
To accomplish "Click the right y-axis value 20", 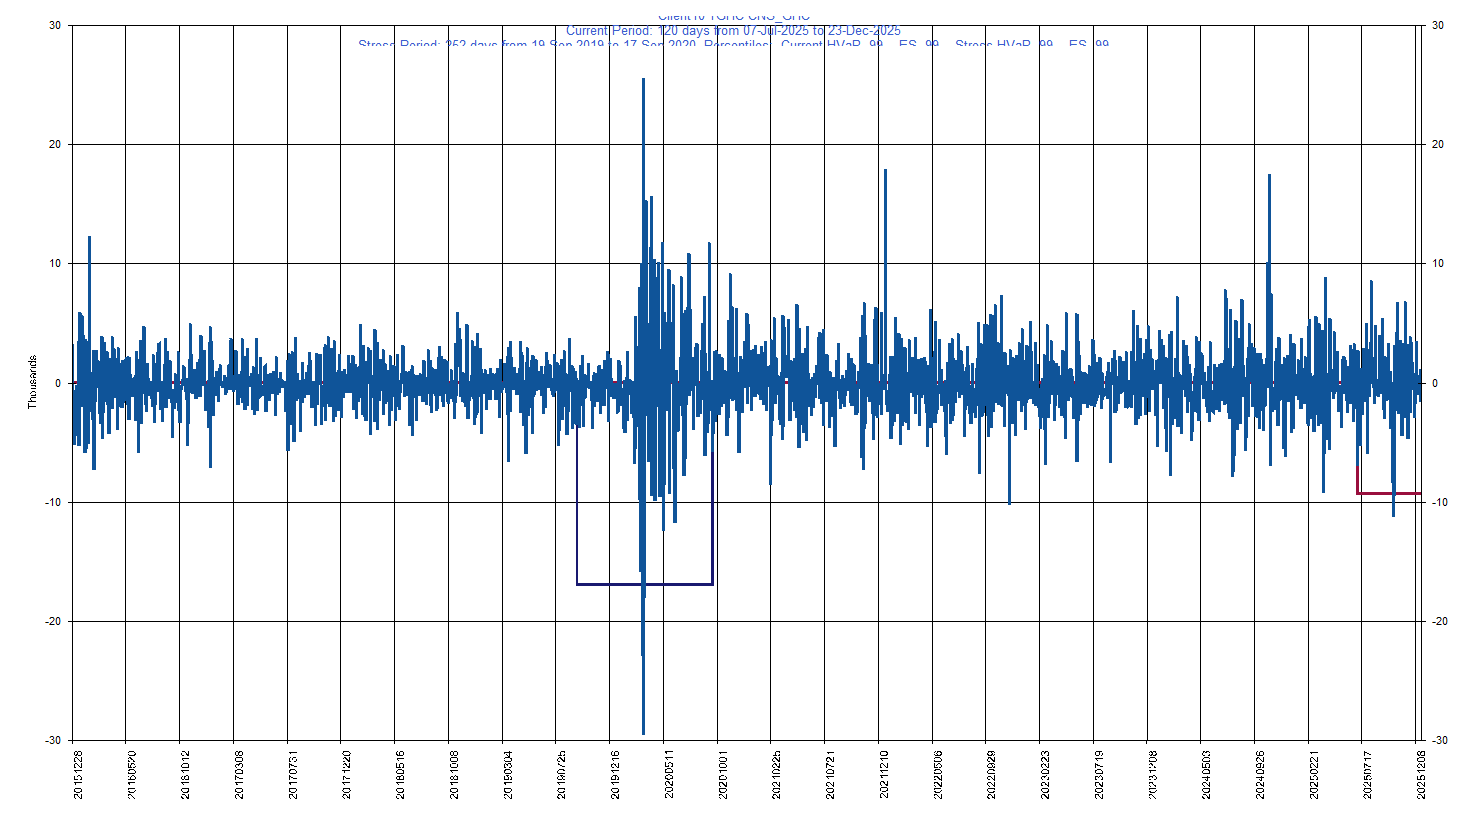I will (1438, 144).
